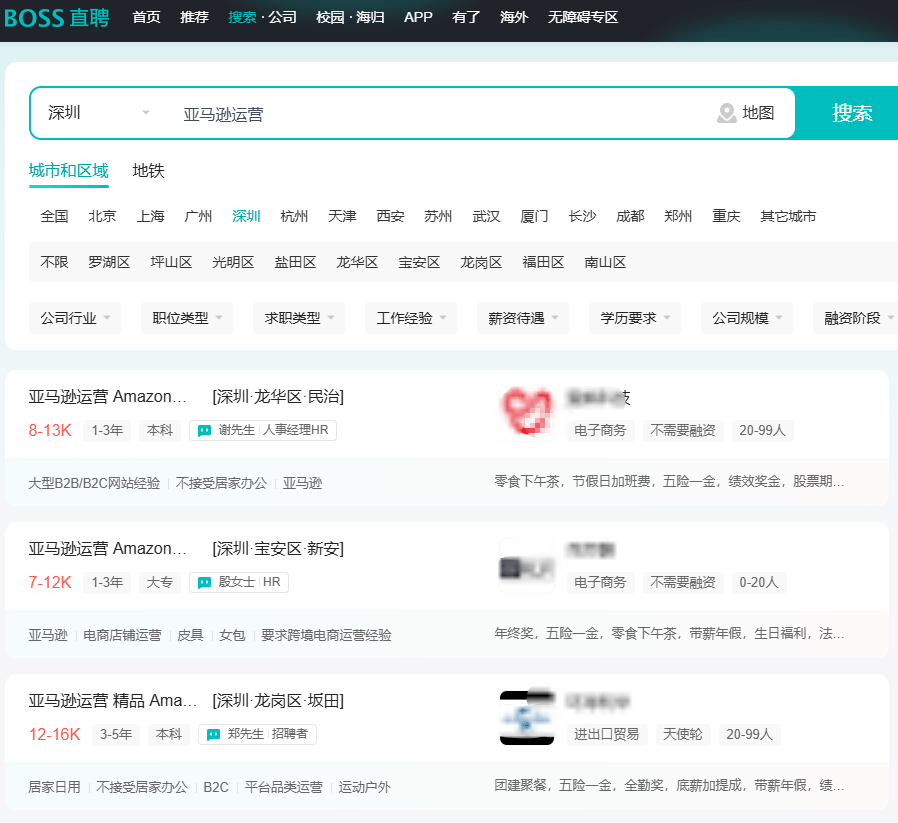Select highlighted 深圳 city option
Image resolution: width=898 pixels, height=823 pixels.
[246, 216]
